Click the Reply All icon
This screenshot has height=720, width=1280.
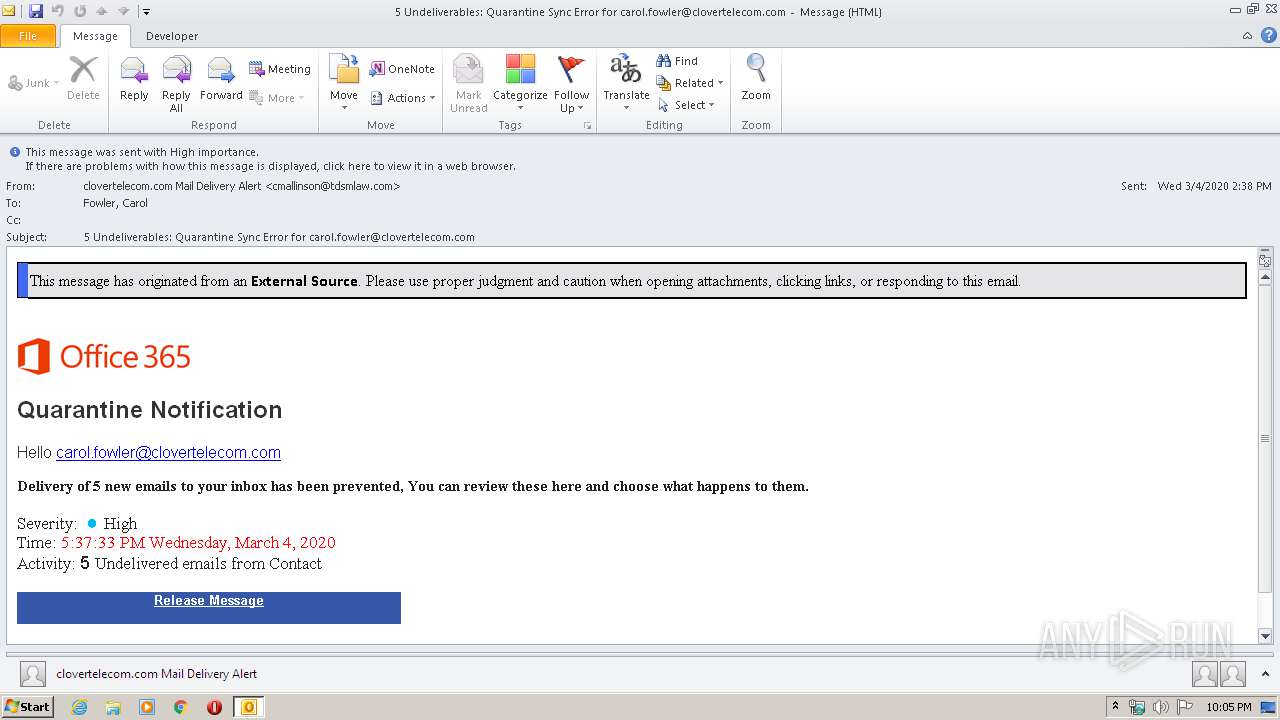point(176,84)
